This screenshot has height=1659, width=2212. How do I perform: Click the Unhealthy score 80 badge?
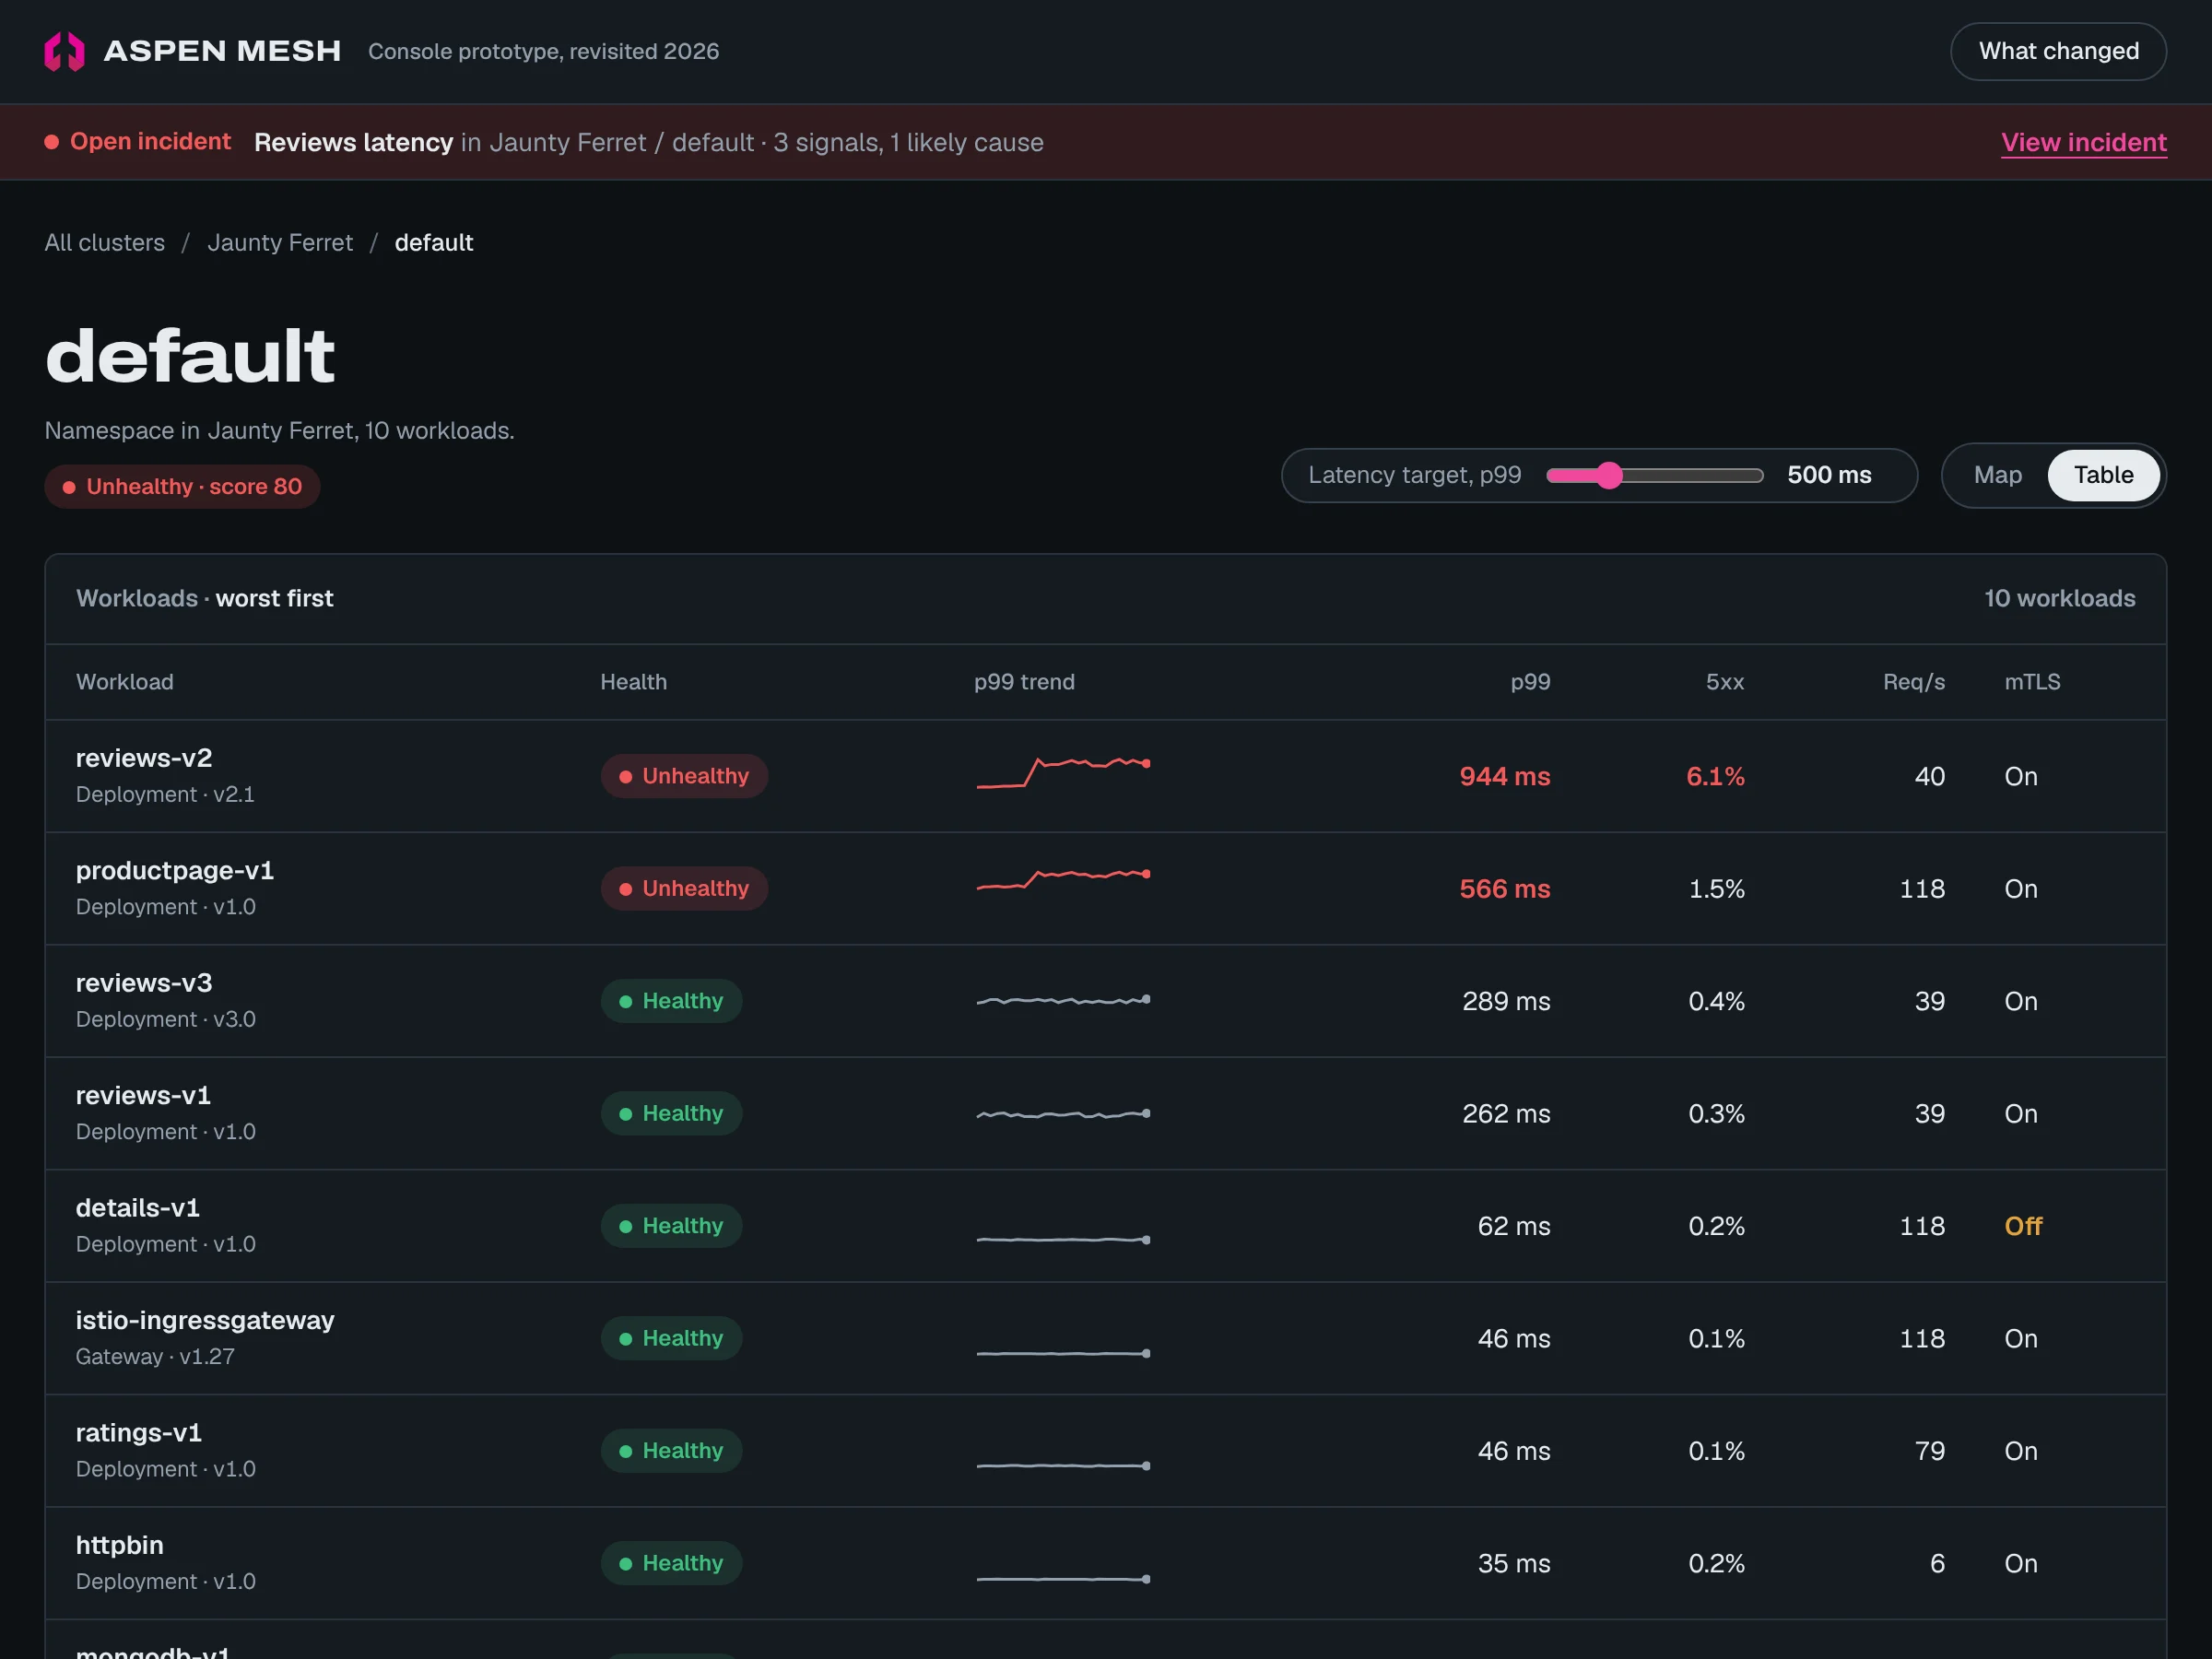(182, 487)
